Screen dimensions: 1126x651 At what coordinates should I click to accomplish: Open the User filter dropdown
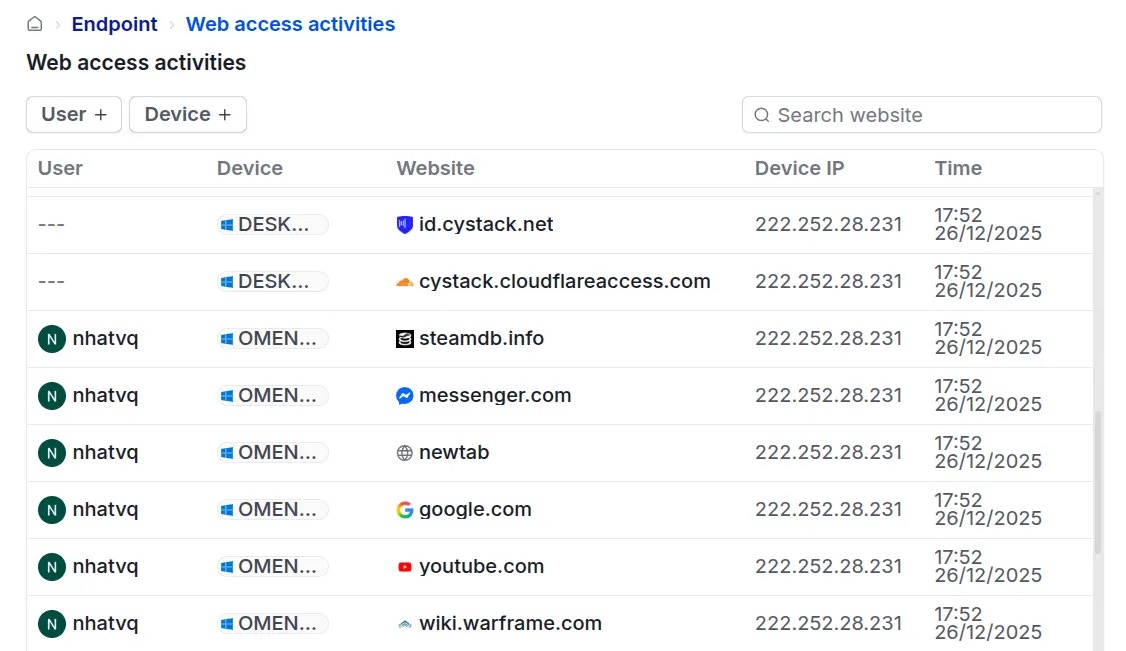(x=73, y=114)
